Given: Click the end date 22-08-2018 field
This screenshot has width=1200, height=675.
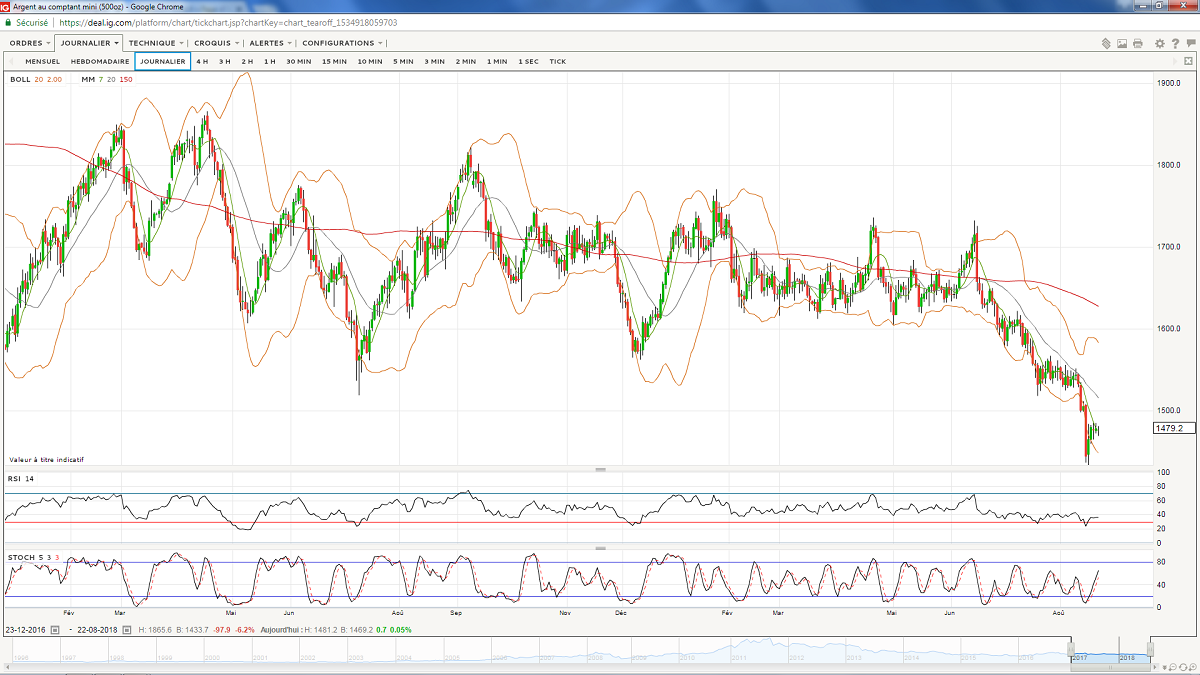Looking at the screenshot, I should pos(98,630).
